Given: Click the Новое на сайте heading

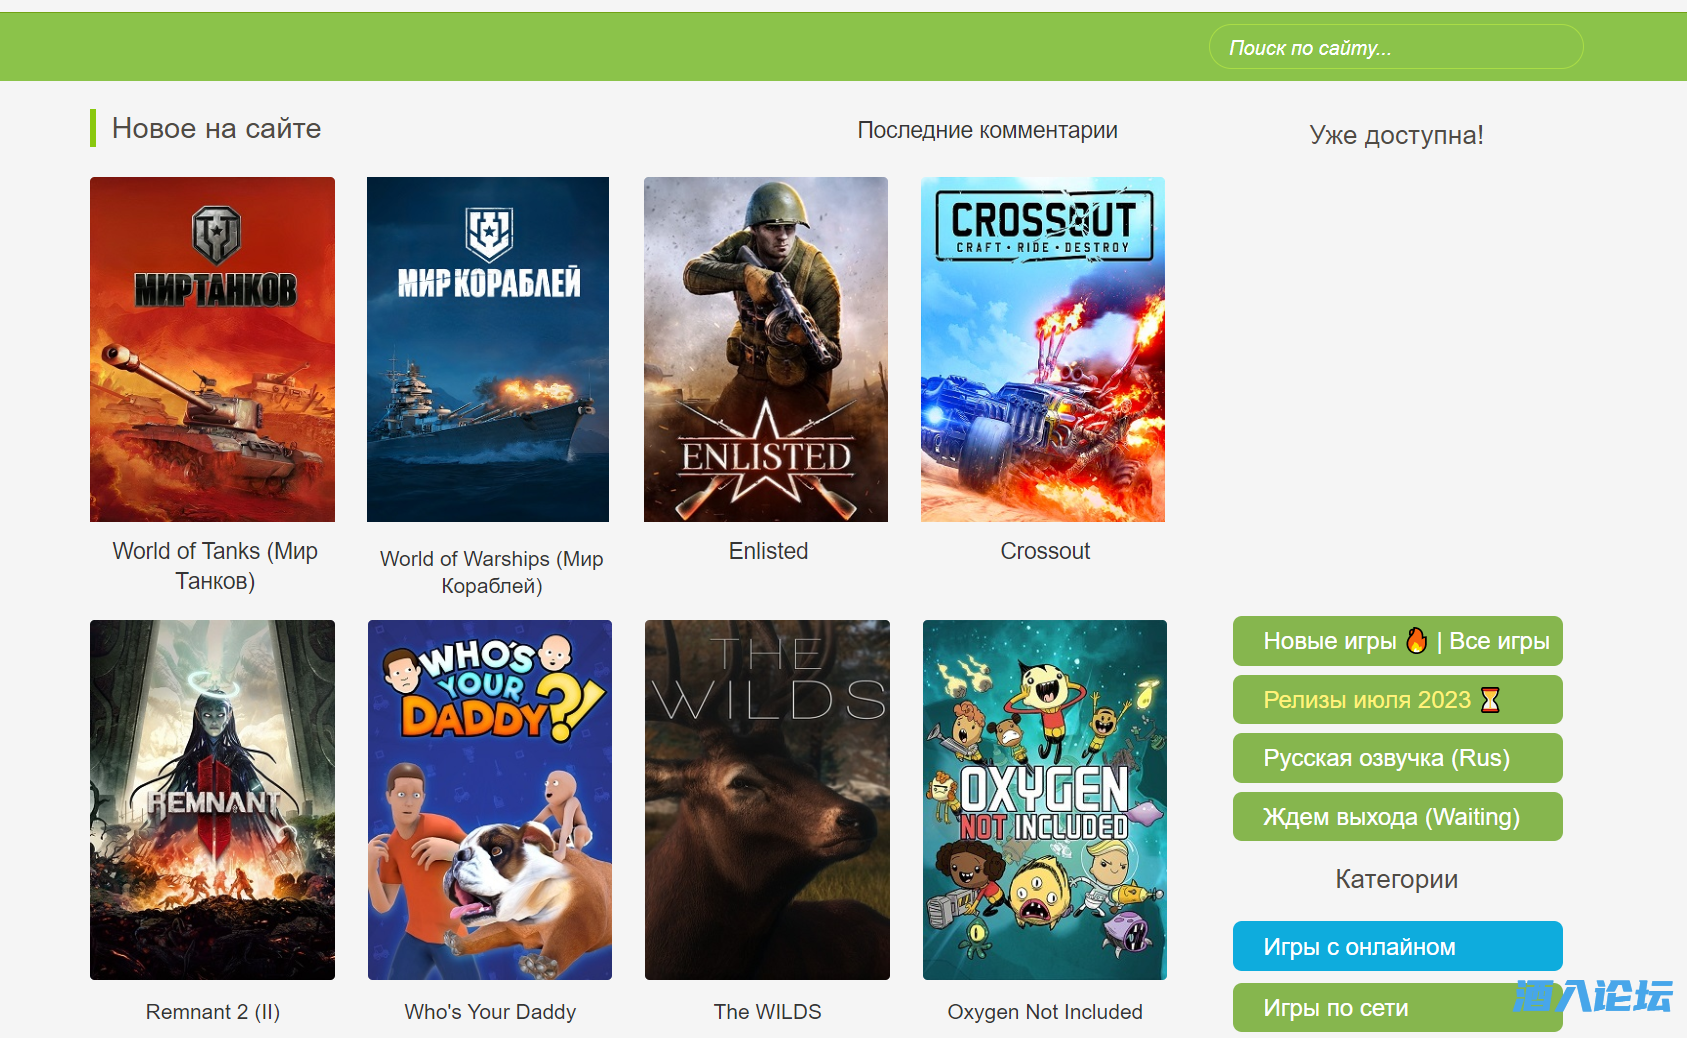Looking at the screenshot, I should point(216,128).
